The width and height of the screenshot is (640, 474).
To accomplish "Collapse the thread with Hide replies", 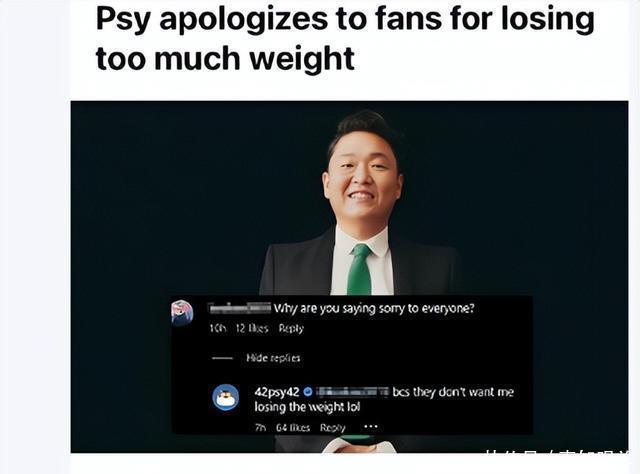I will [x=273, y=358].
